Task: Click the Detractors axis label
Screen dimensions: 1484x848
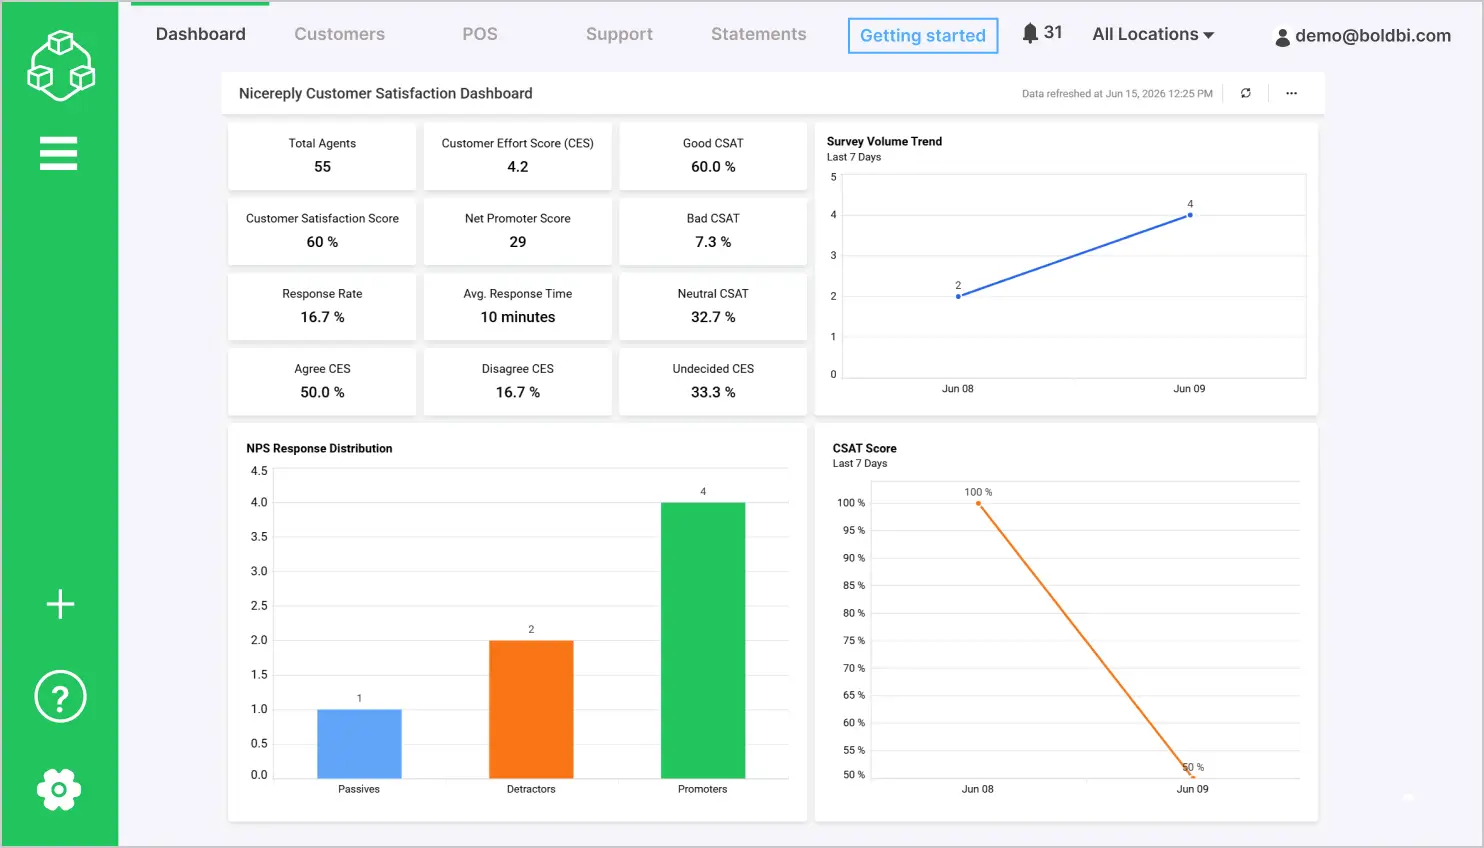Action: (x=531, y=789)
